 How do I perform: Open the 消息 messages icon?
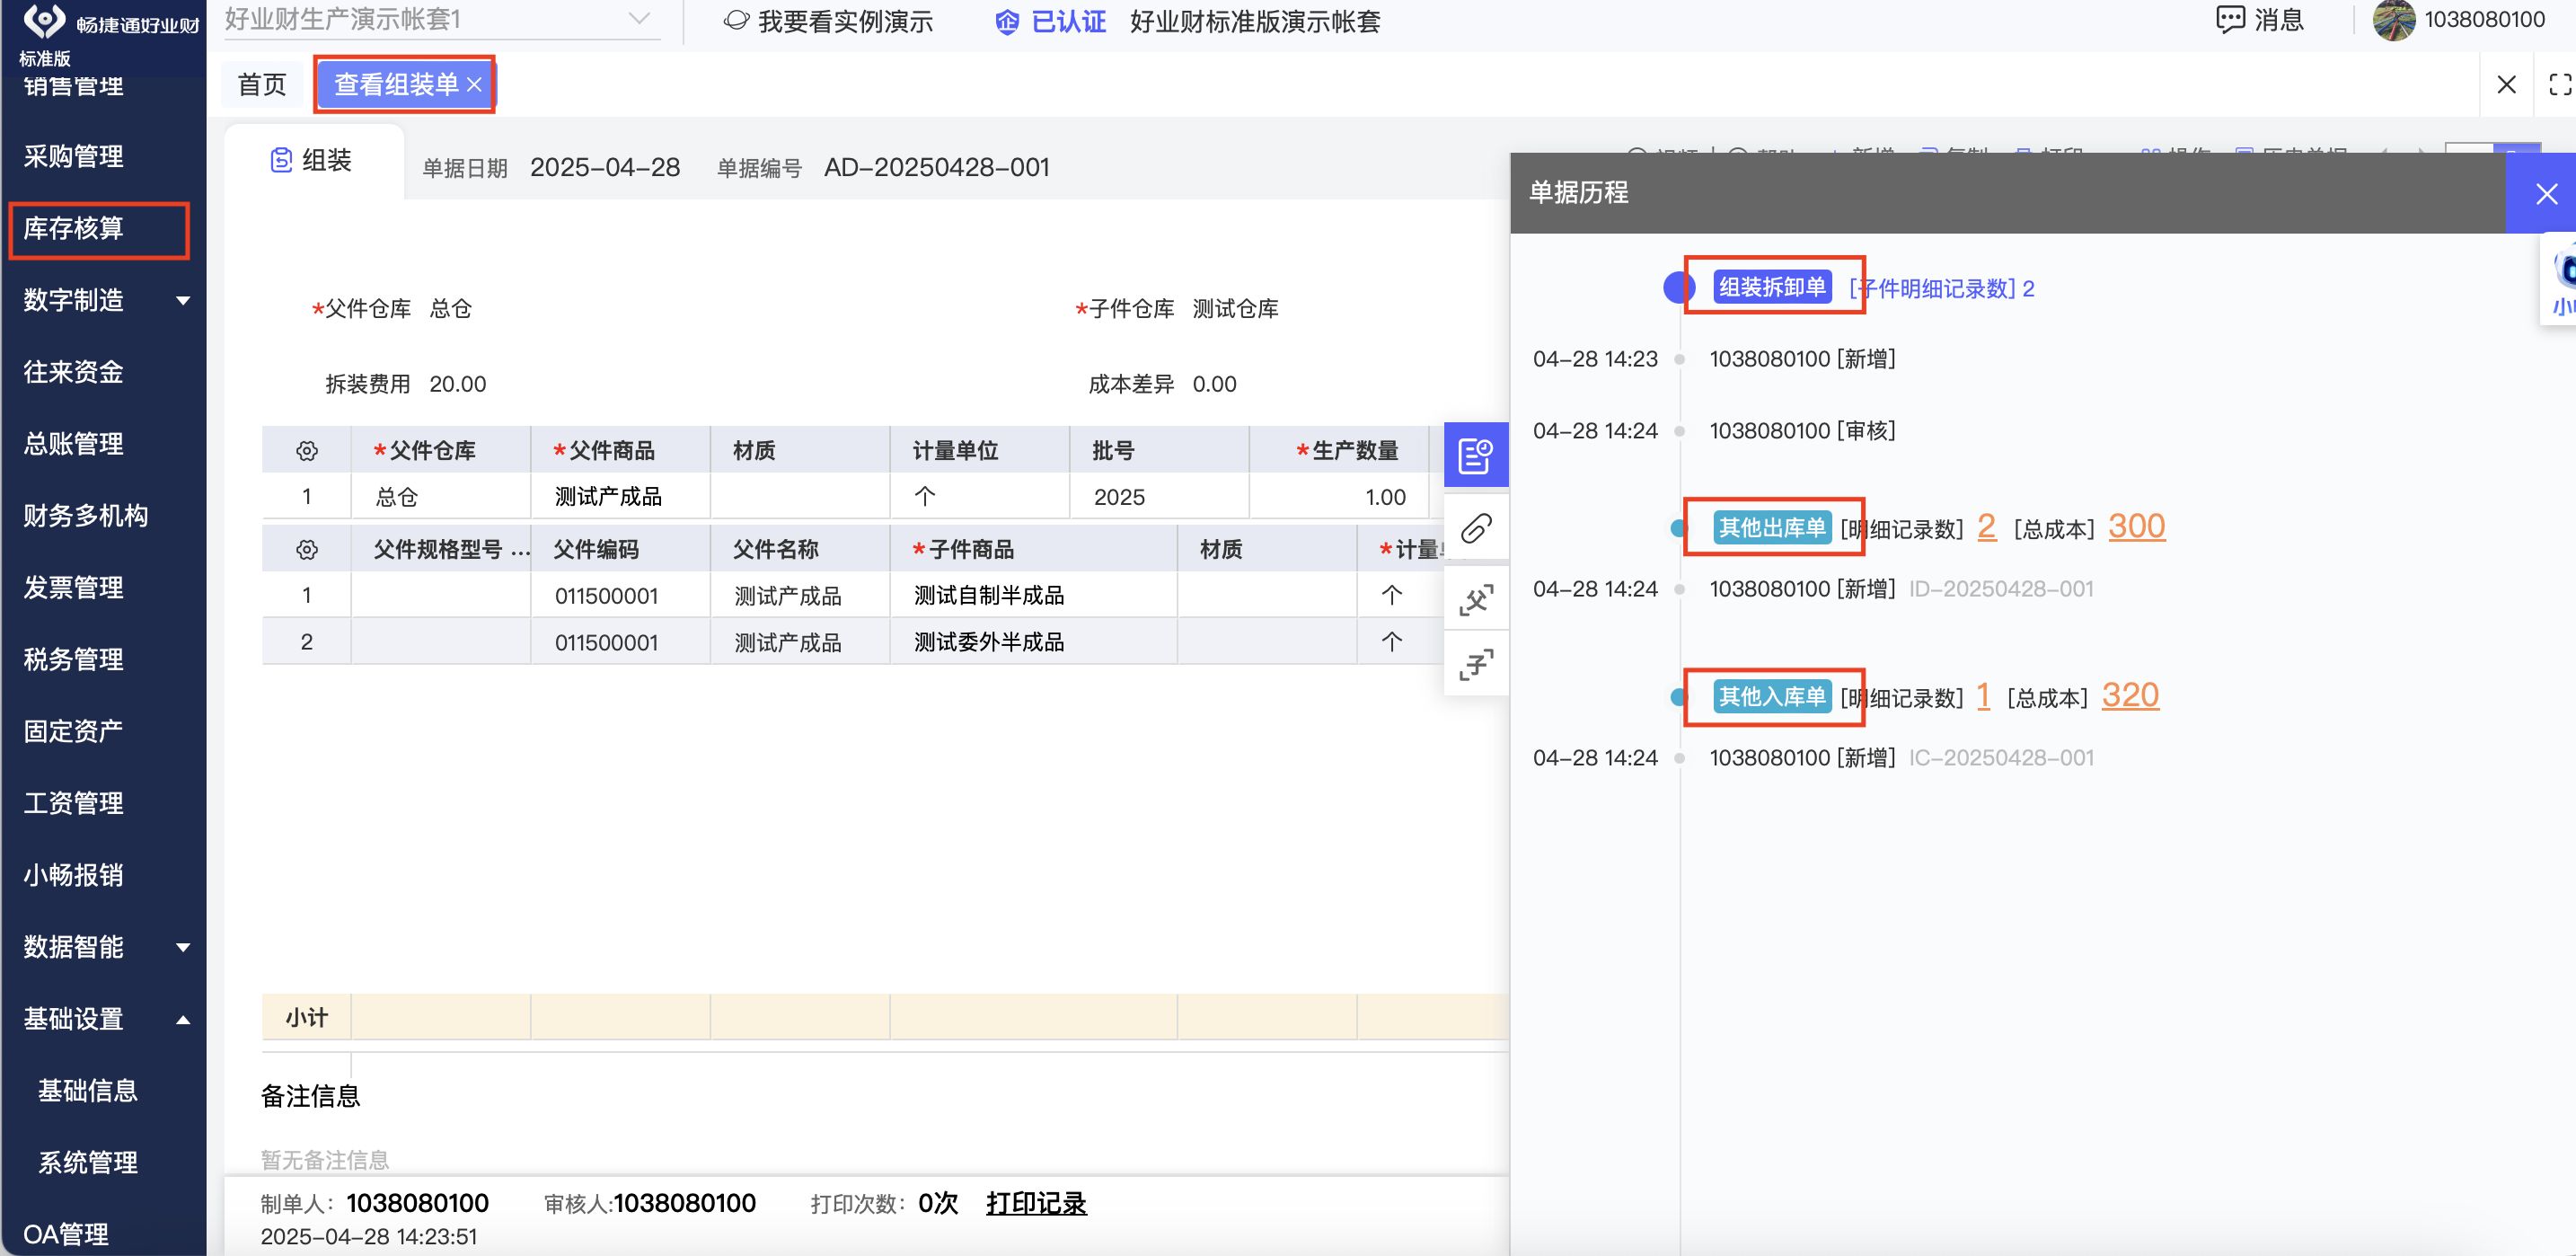pos(2229,20)
